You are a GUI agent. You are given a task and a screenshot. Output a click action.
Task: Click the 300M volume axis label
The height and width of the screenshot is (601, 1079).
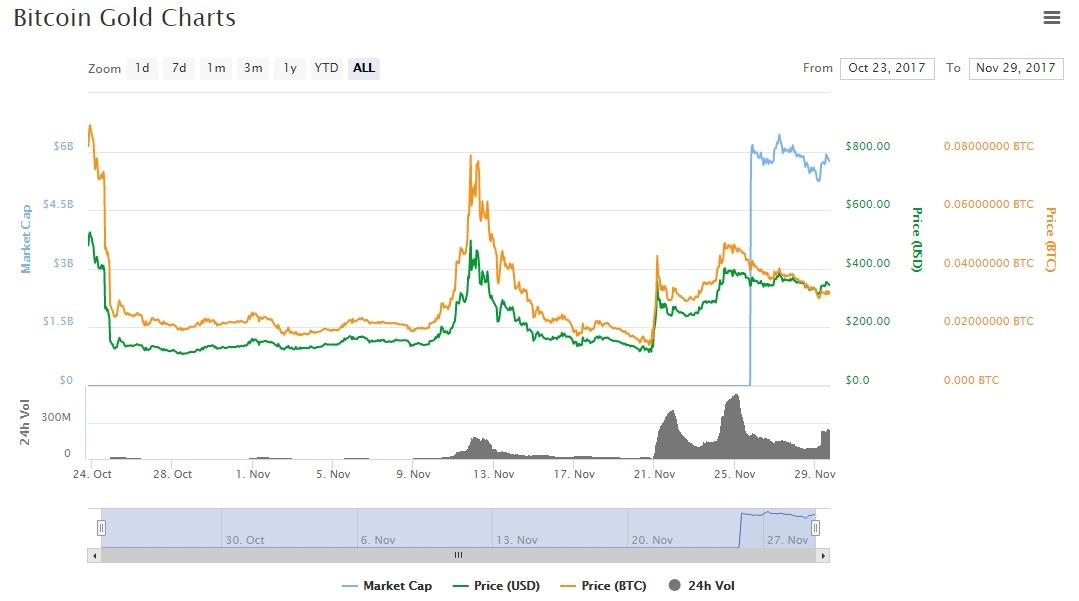(x=56, y=417)
